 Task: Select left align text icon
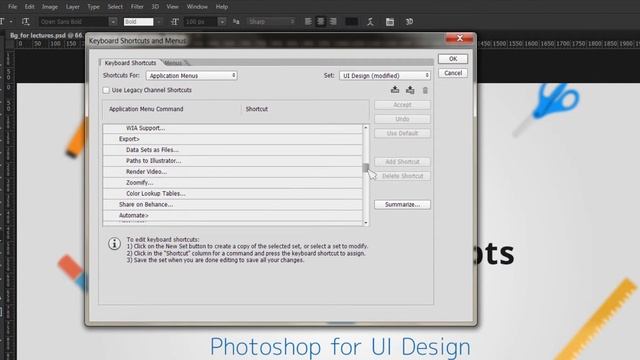pos(308,21)
